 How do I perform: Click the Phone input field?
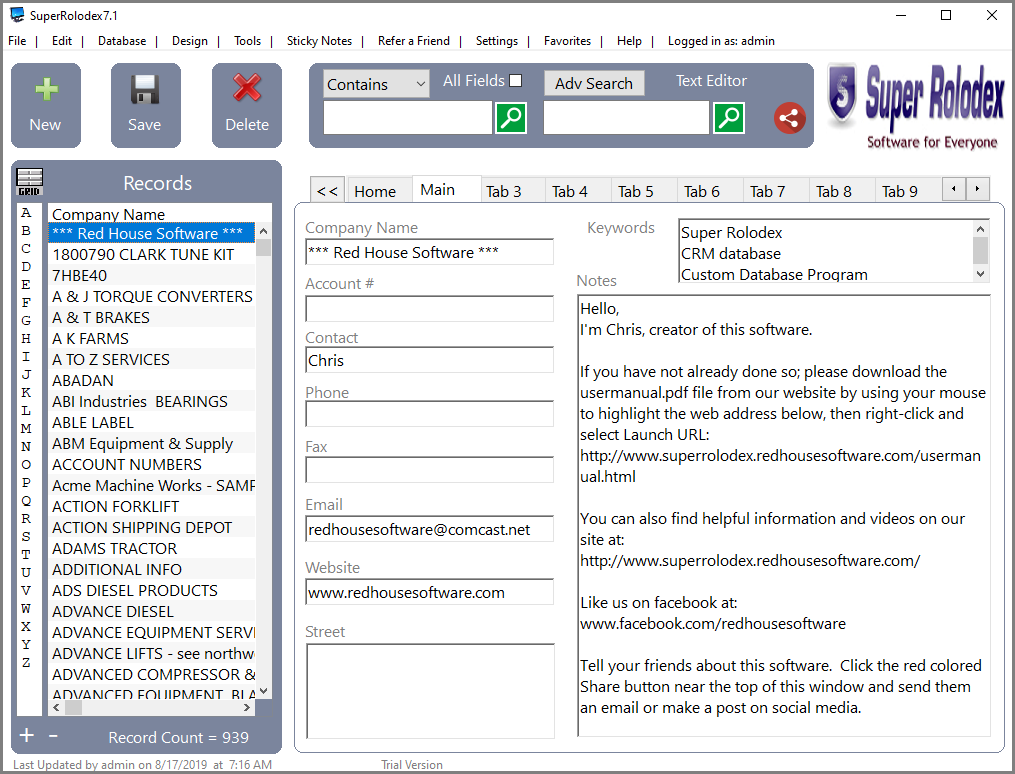coord(429,414)
